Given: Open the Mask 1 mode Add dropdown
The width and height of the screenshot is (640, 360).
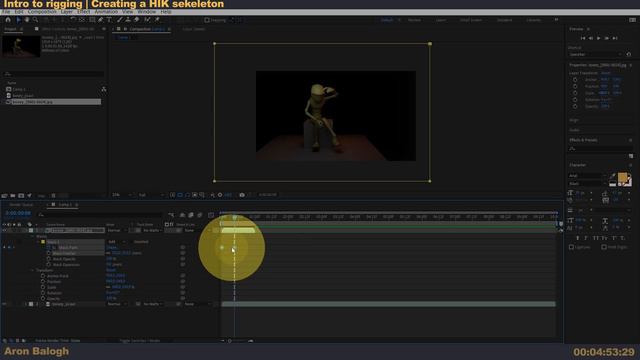Looking at the screenshot, I should 117,242.
